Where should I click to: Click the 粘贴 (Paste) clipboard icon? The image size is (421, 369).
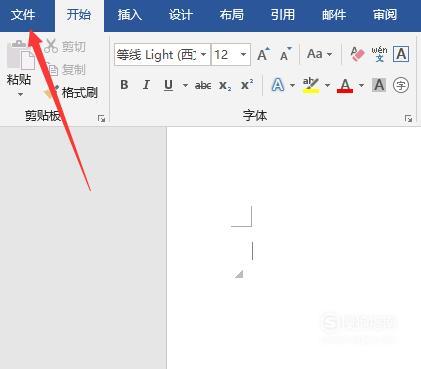tap(20, 55)
